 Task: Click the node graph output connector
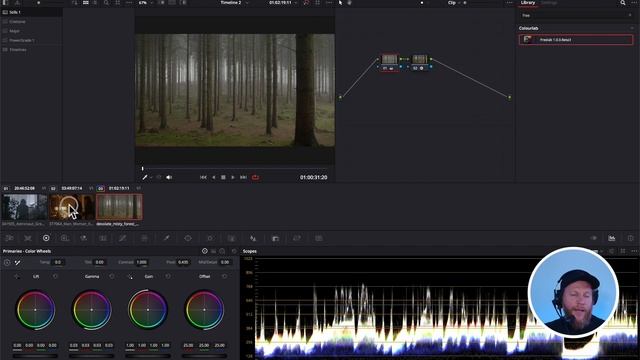509,97
